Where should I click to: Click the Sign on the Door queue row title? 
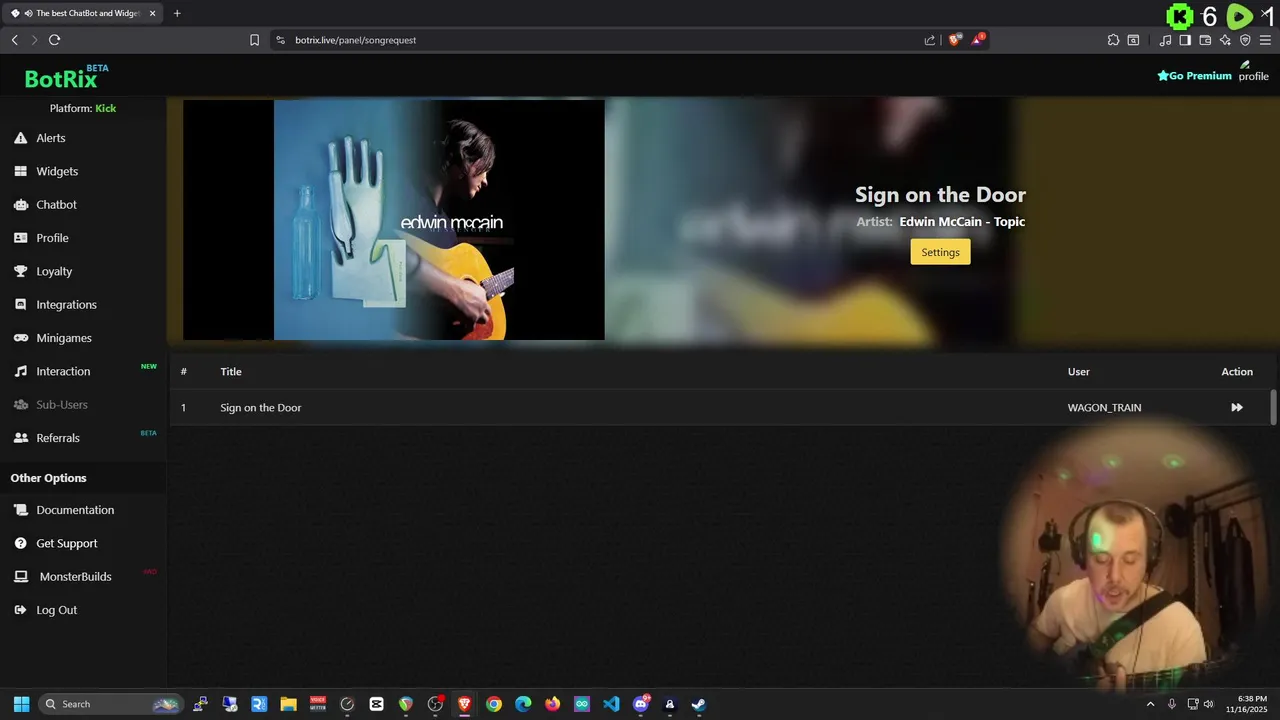261,408
